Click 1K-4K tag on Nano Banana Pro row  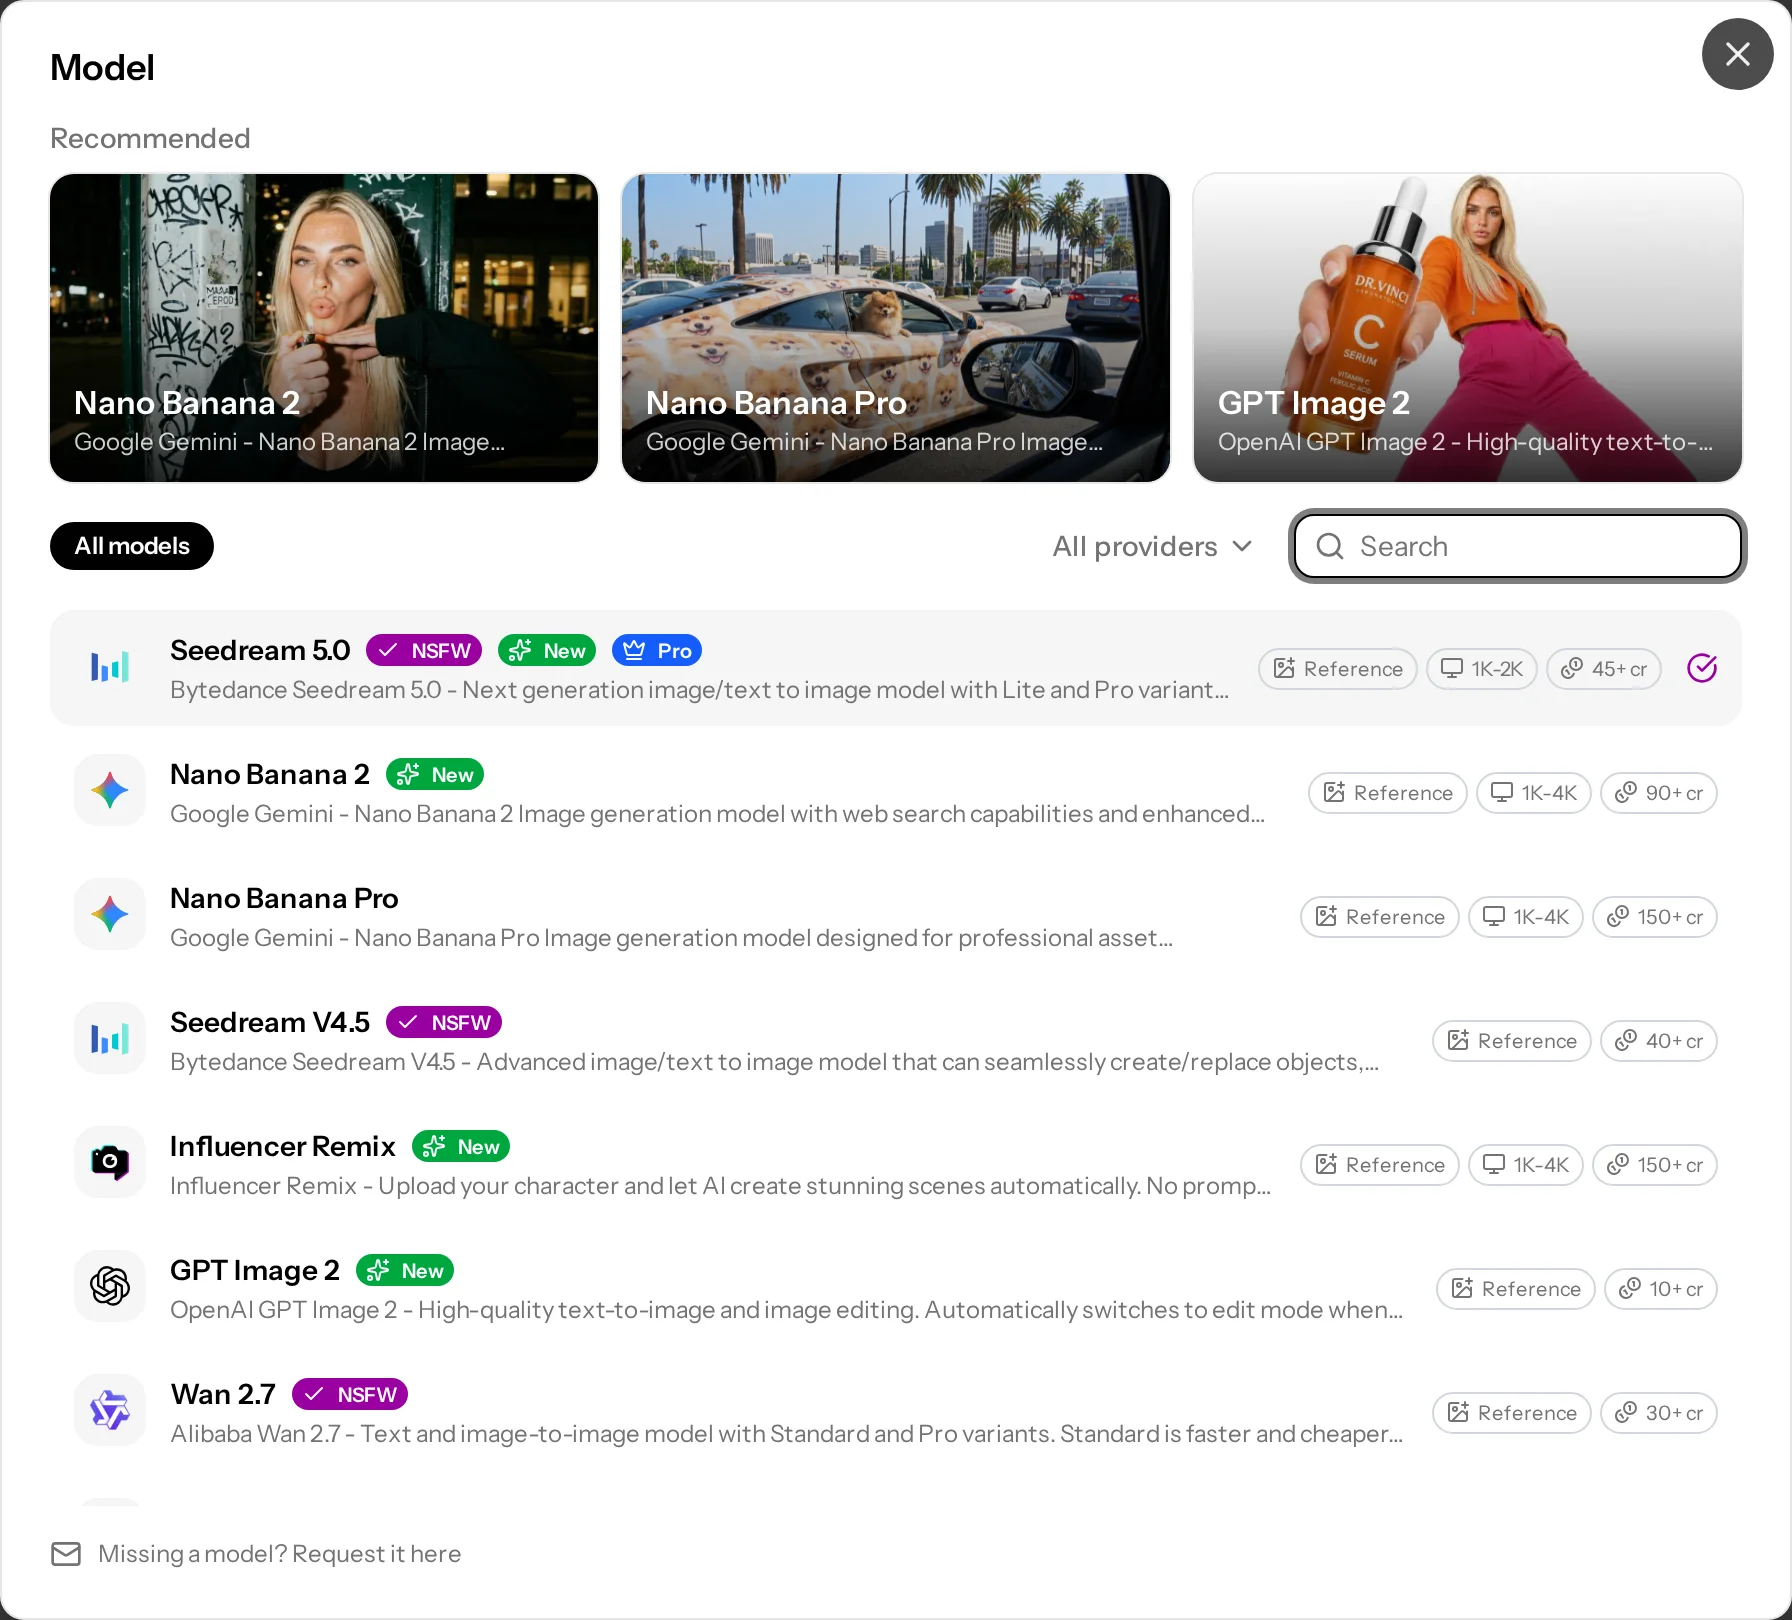(1526, 917)
